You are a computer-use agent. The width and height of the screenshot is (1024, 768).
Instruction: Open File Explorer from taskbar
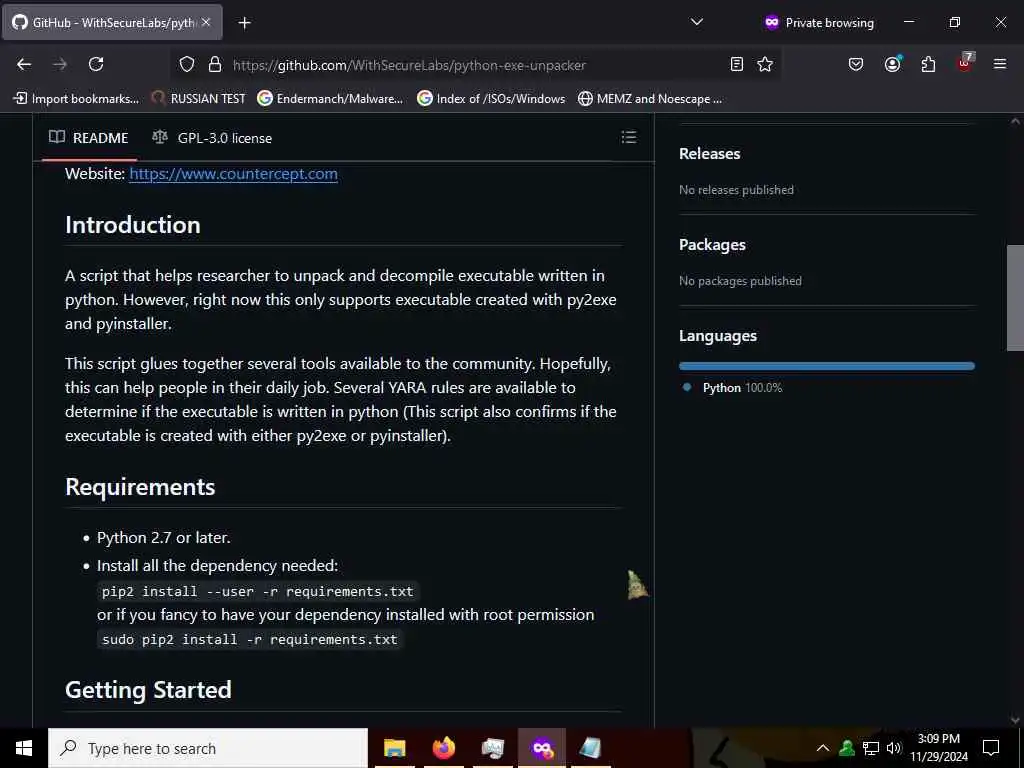point(394,748)
